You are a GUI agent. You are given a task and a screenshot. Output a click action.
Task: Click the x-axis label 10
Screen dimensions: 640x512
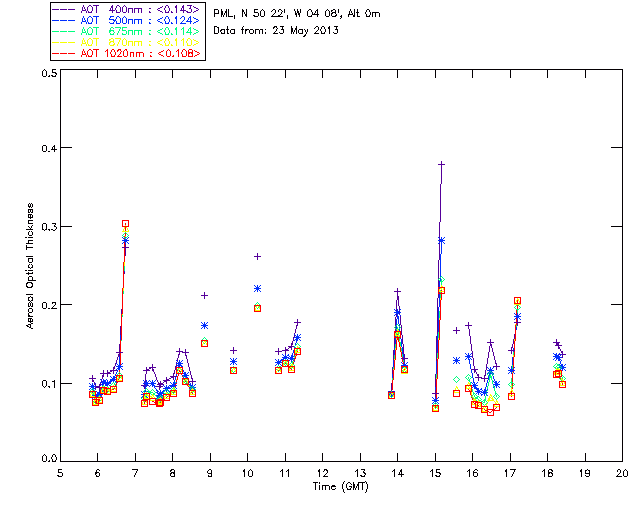pyautogui.click(x=247, y=473)
